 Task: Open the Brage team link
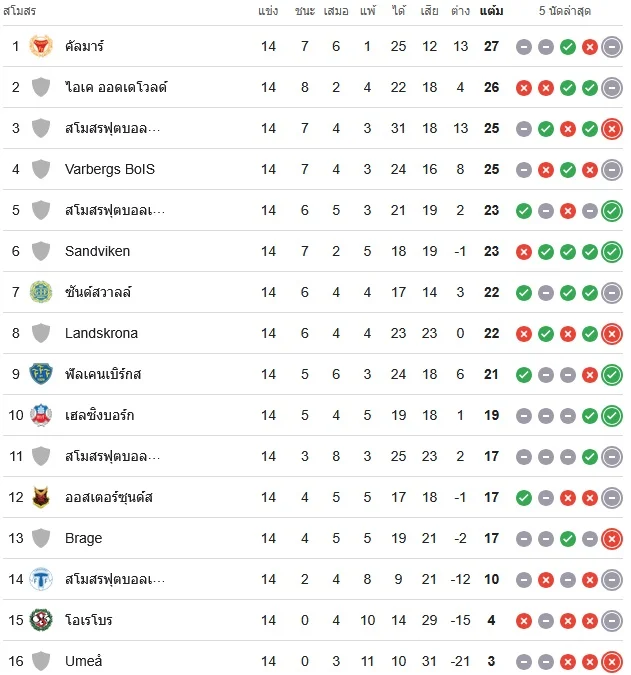click(84, 538)
